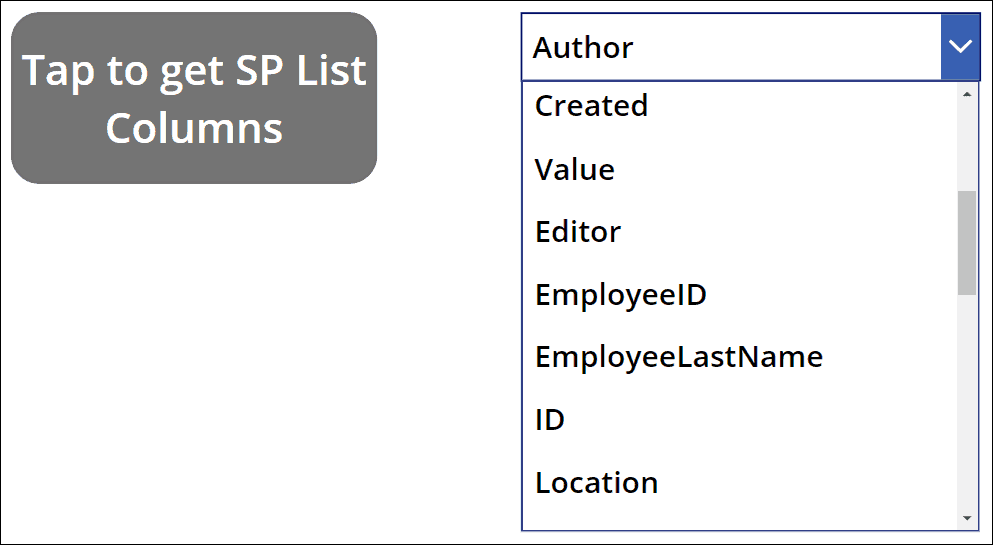The image size is (993, 545).
Task: Choose Value in the dropdown list
Action: pyautogui.click(x=740, y=169)
